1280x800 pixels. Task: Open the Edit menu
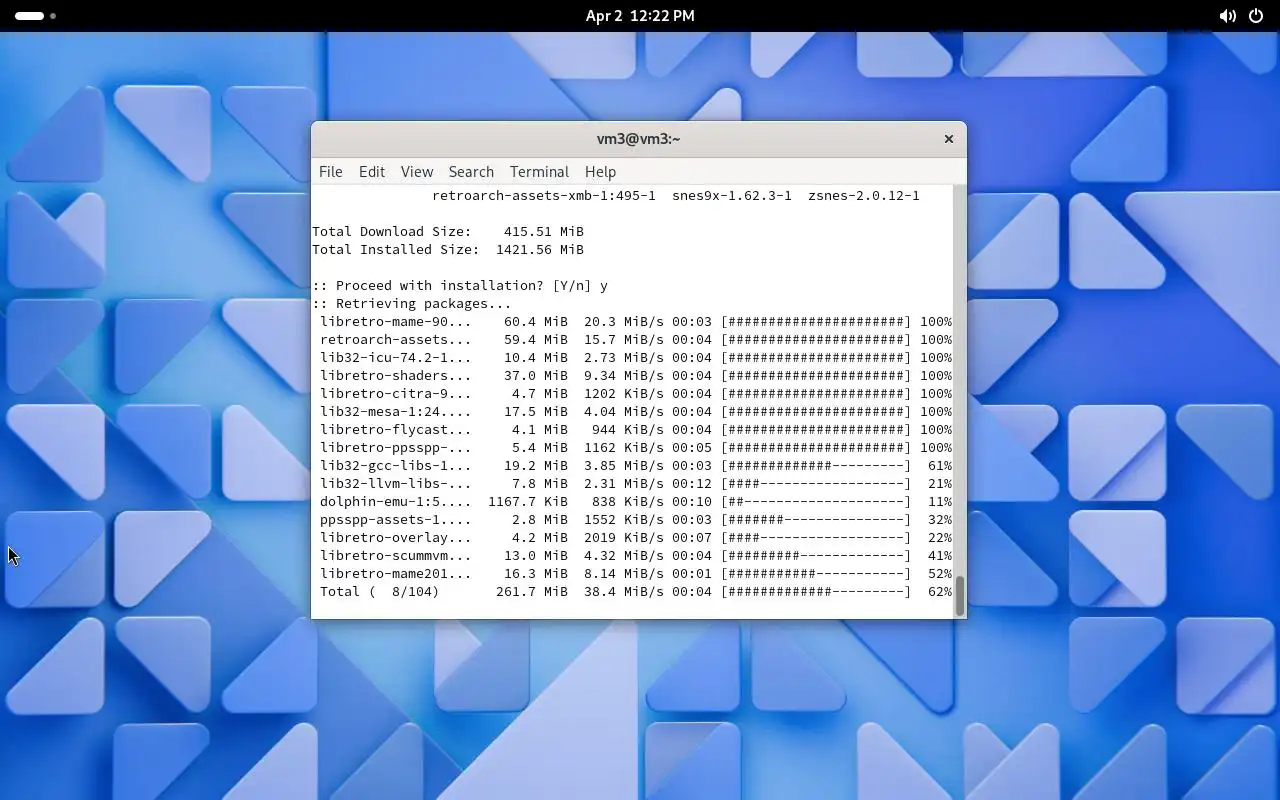pyautogui.click(x=372, y=172)
